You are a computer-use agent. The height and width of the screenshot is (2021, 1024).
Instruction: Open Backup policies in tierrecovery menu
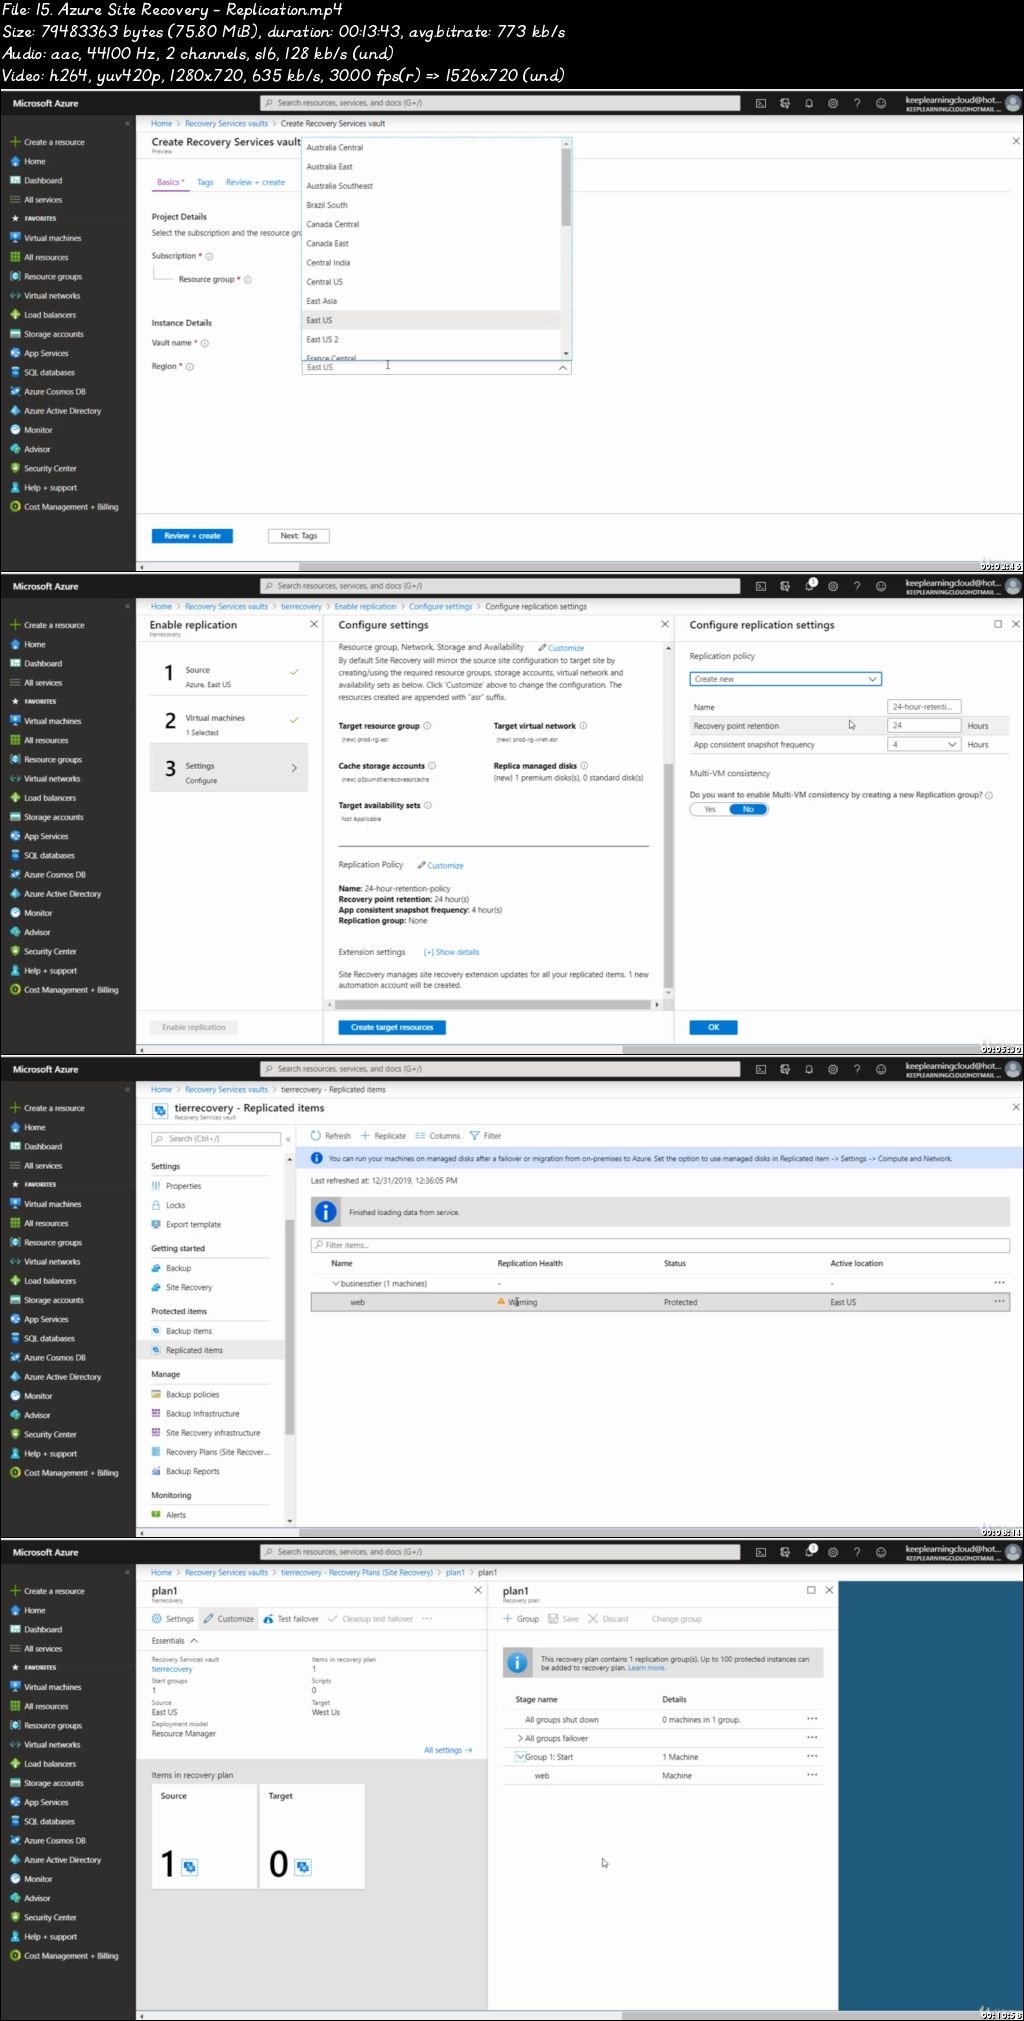[x=192, y=1394]
